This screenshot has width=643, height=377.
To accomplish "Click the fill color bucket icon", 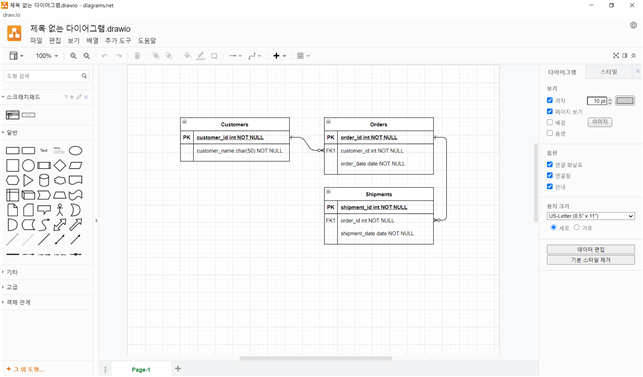I will click(187, 56).
